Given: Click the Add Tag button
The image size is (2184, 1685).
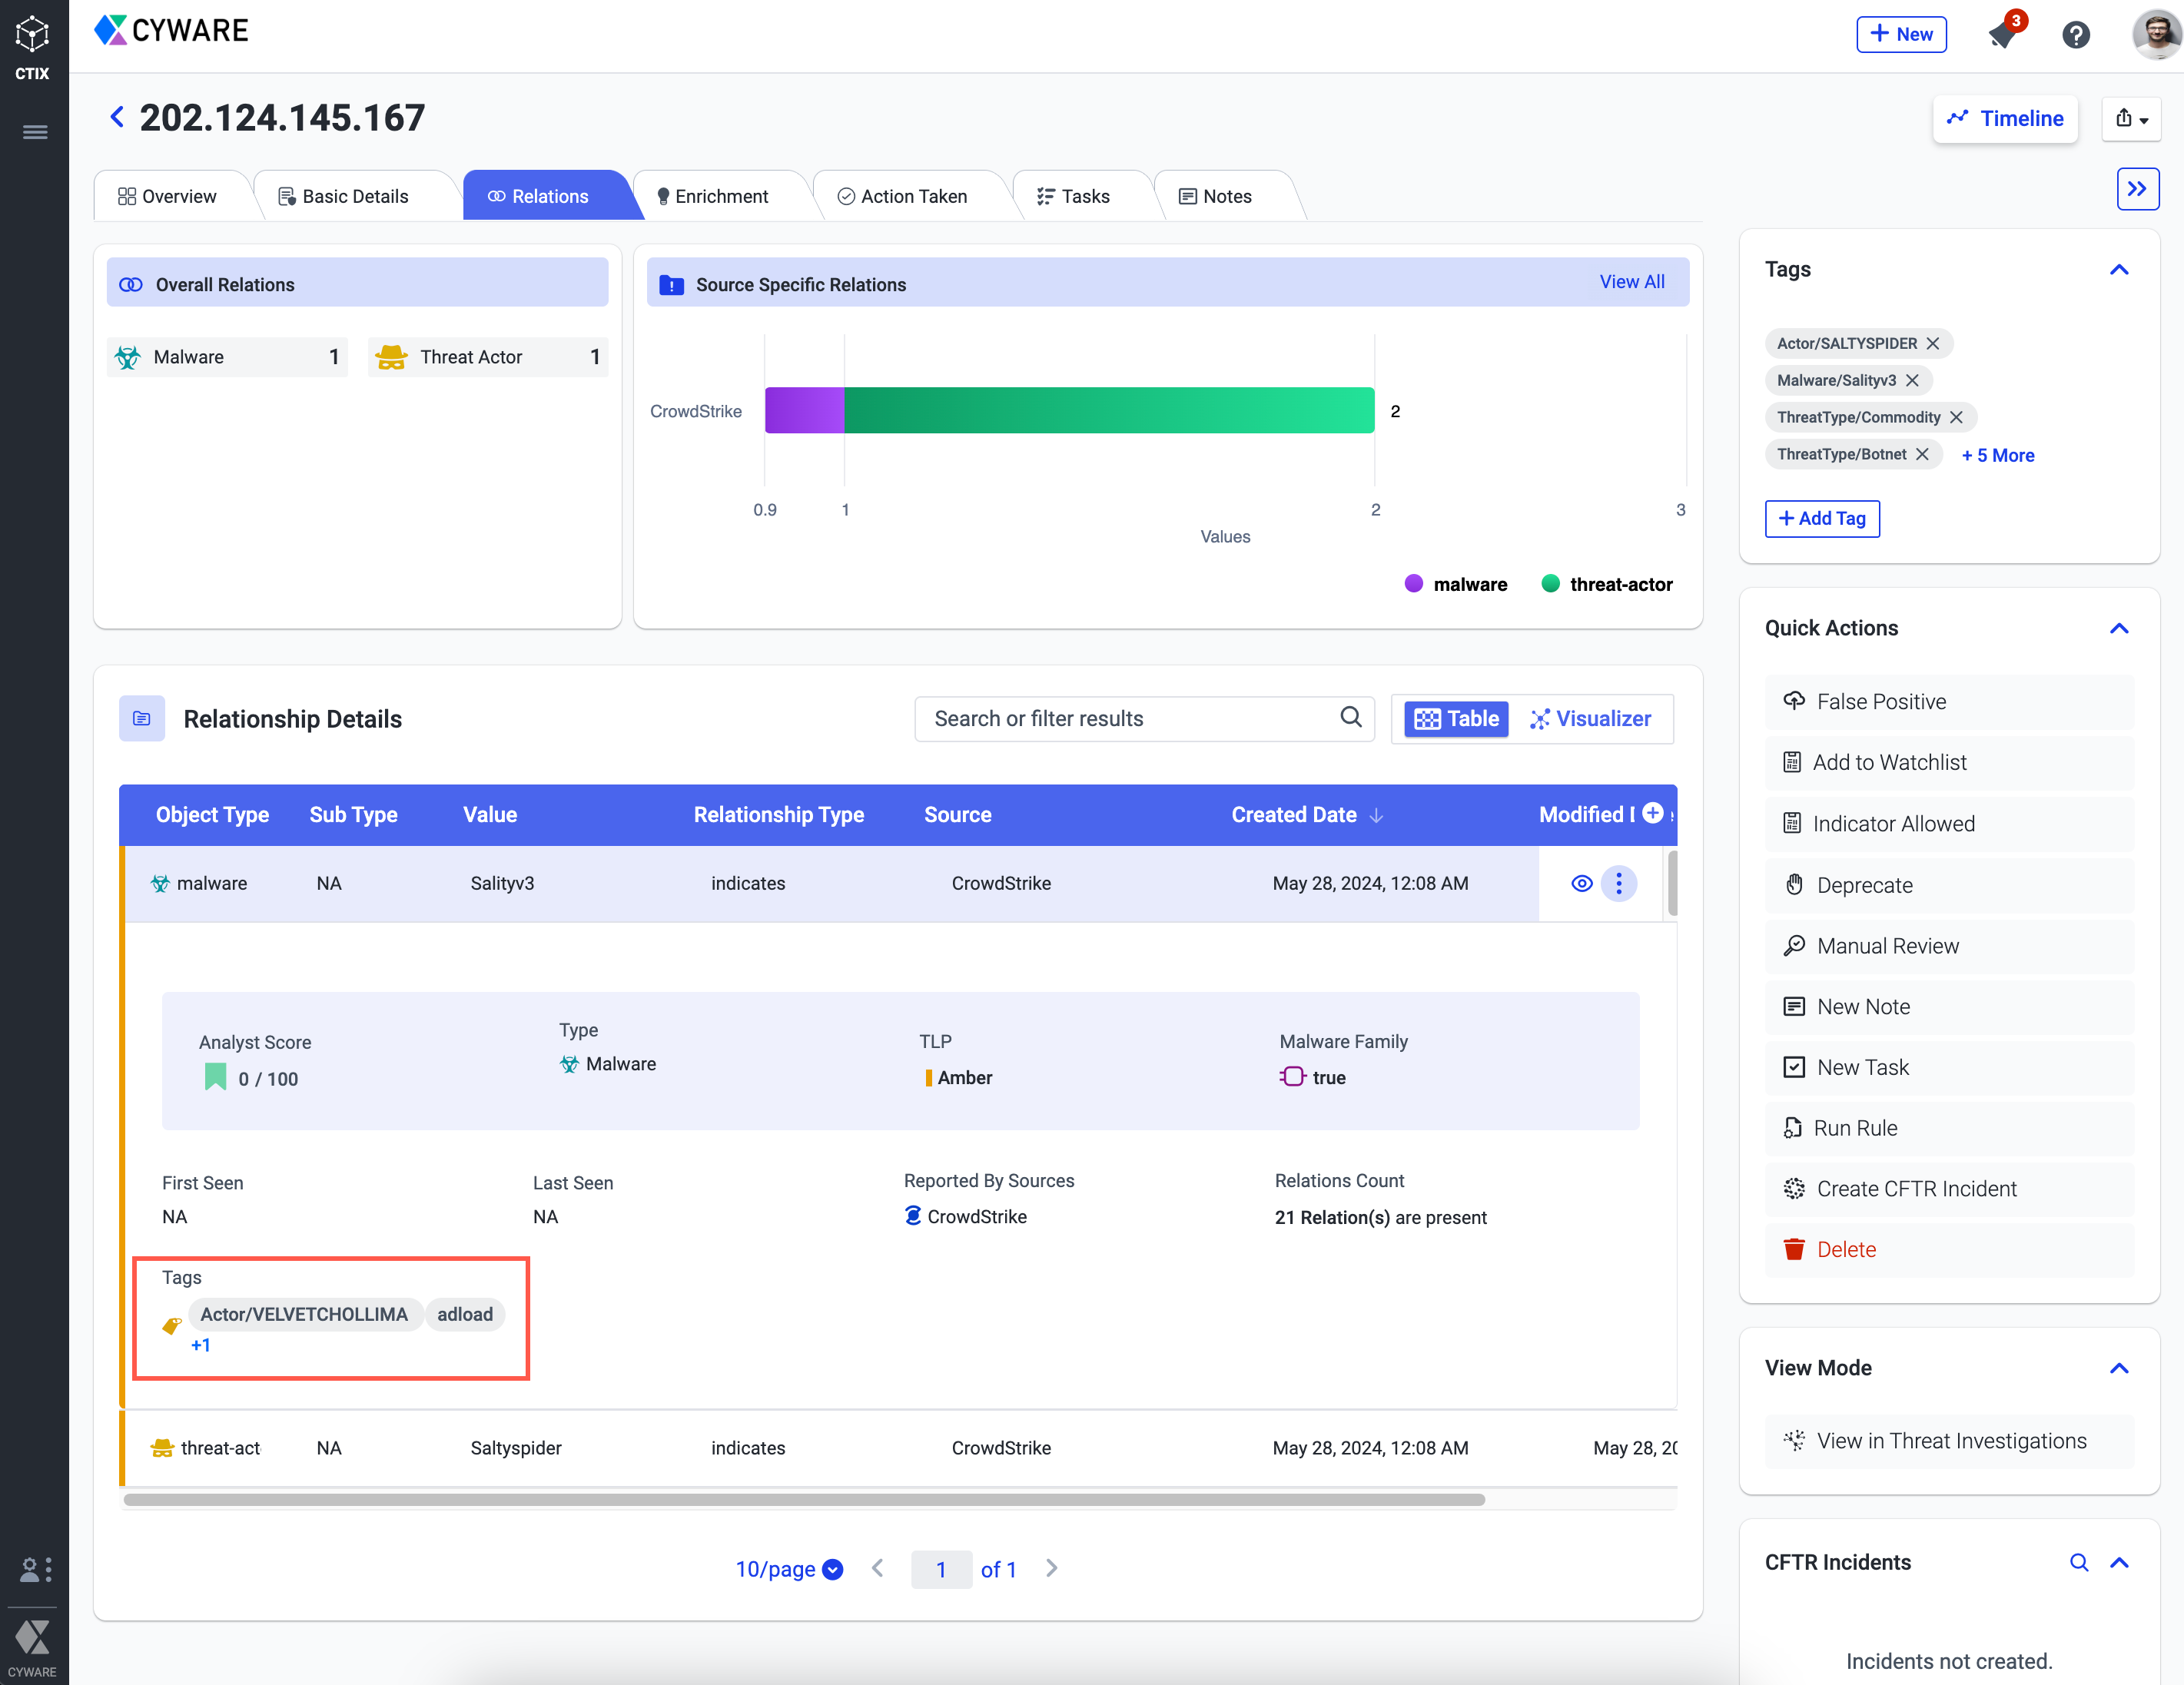Looking at the screenshot, I should click(1821, 518).
